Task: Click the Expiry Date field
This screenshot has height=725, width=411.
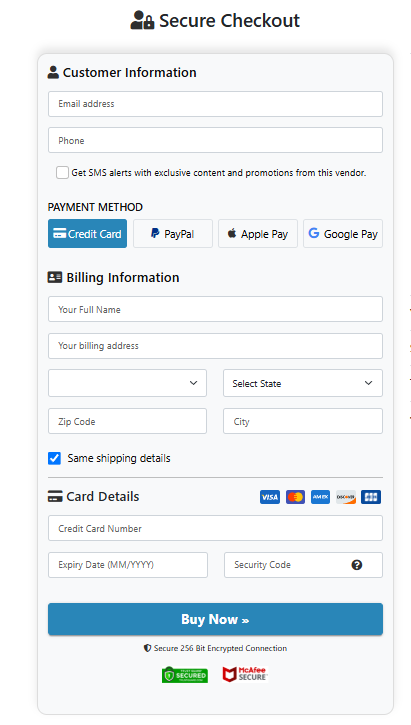Action: click(128, 565)
